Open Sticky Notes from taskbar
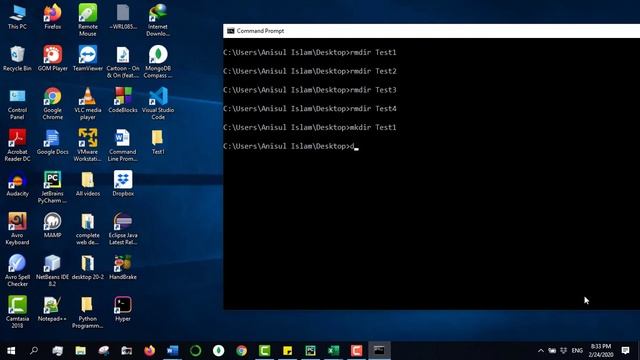The width and height of the screenshot is (640, 360). [287, 351]
